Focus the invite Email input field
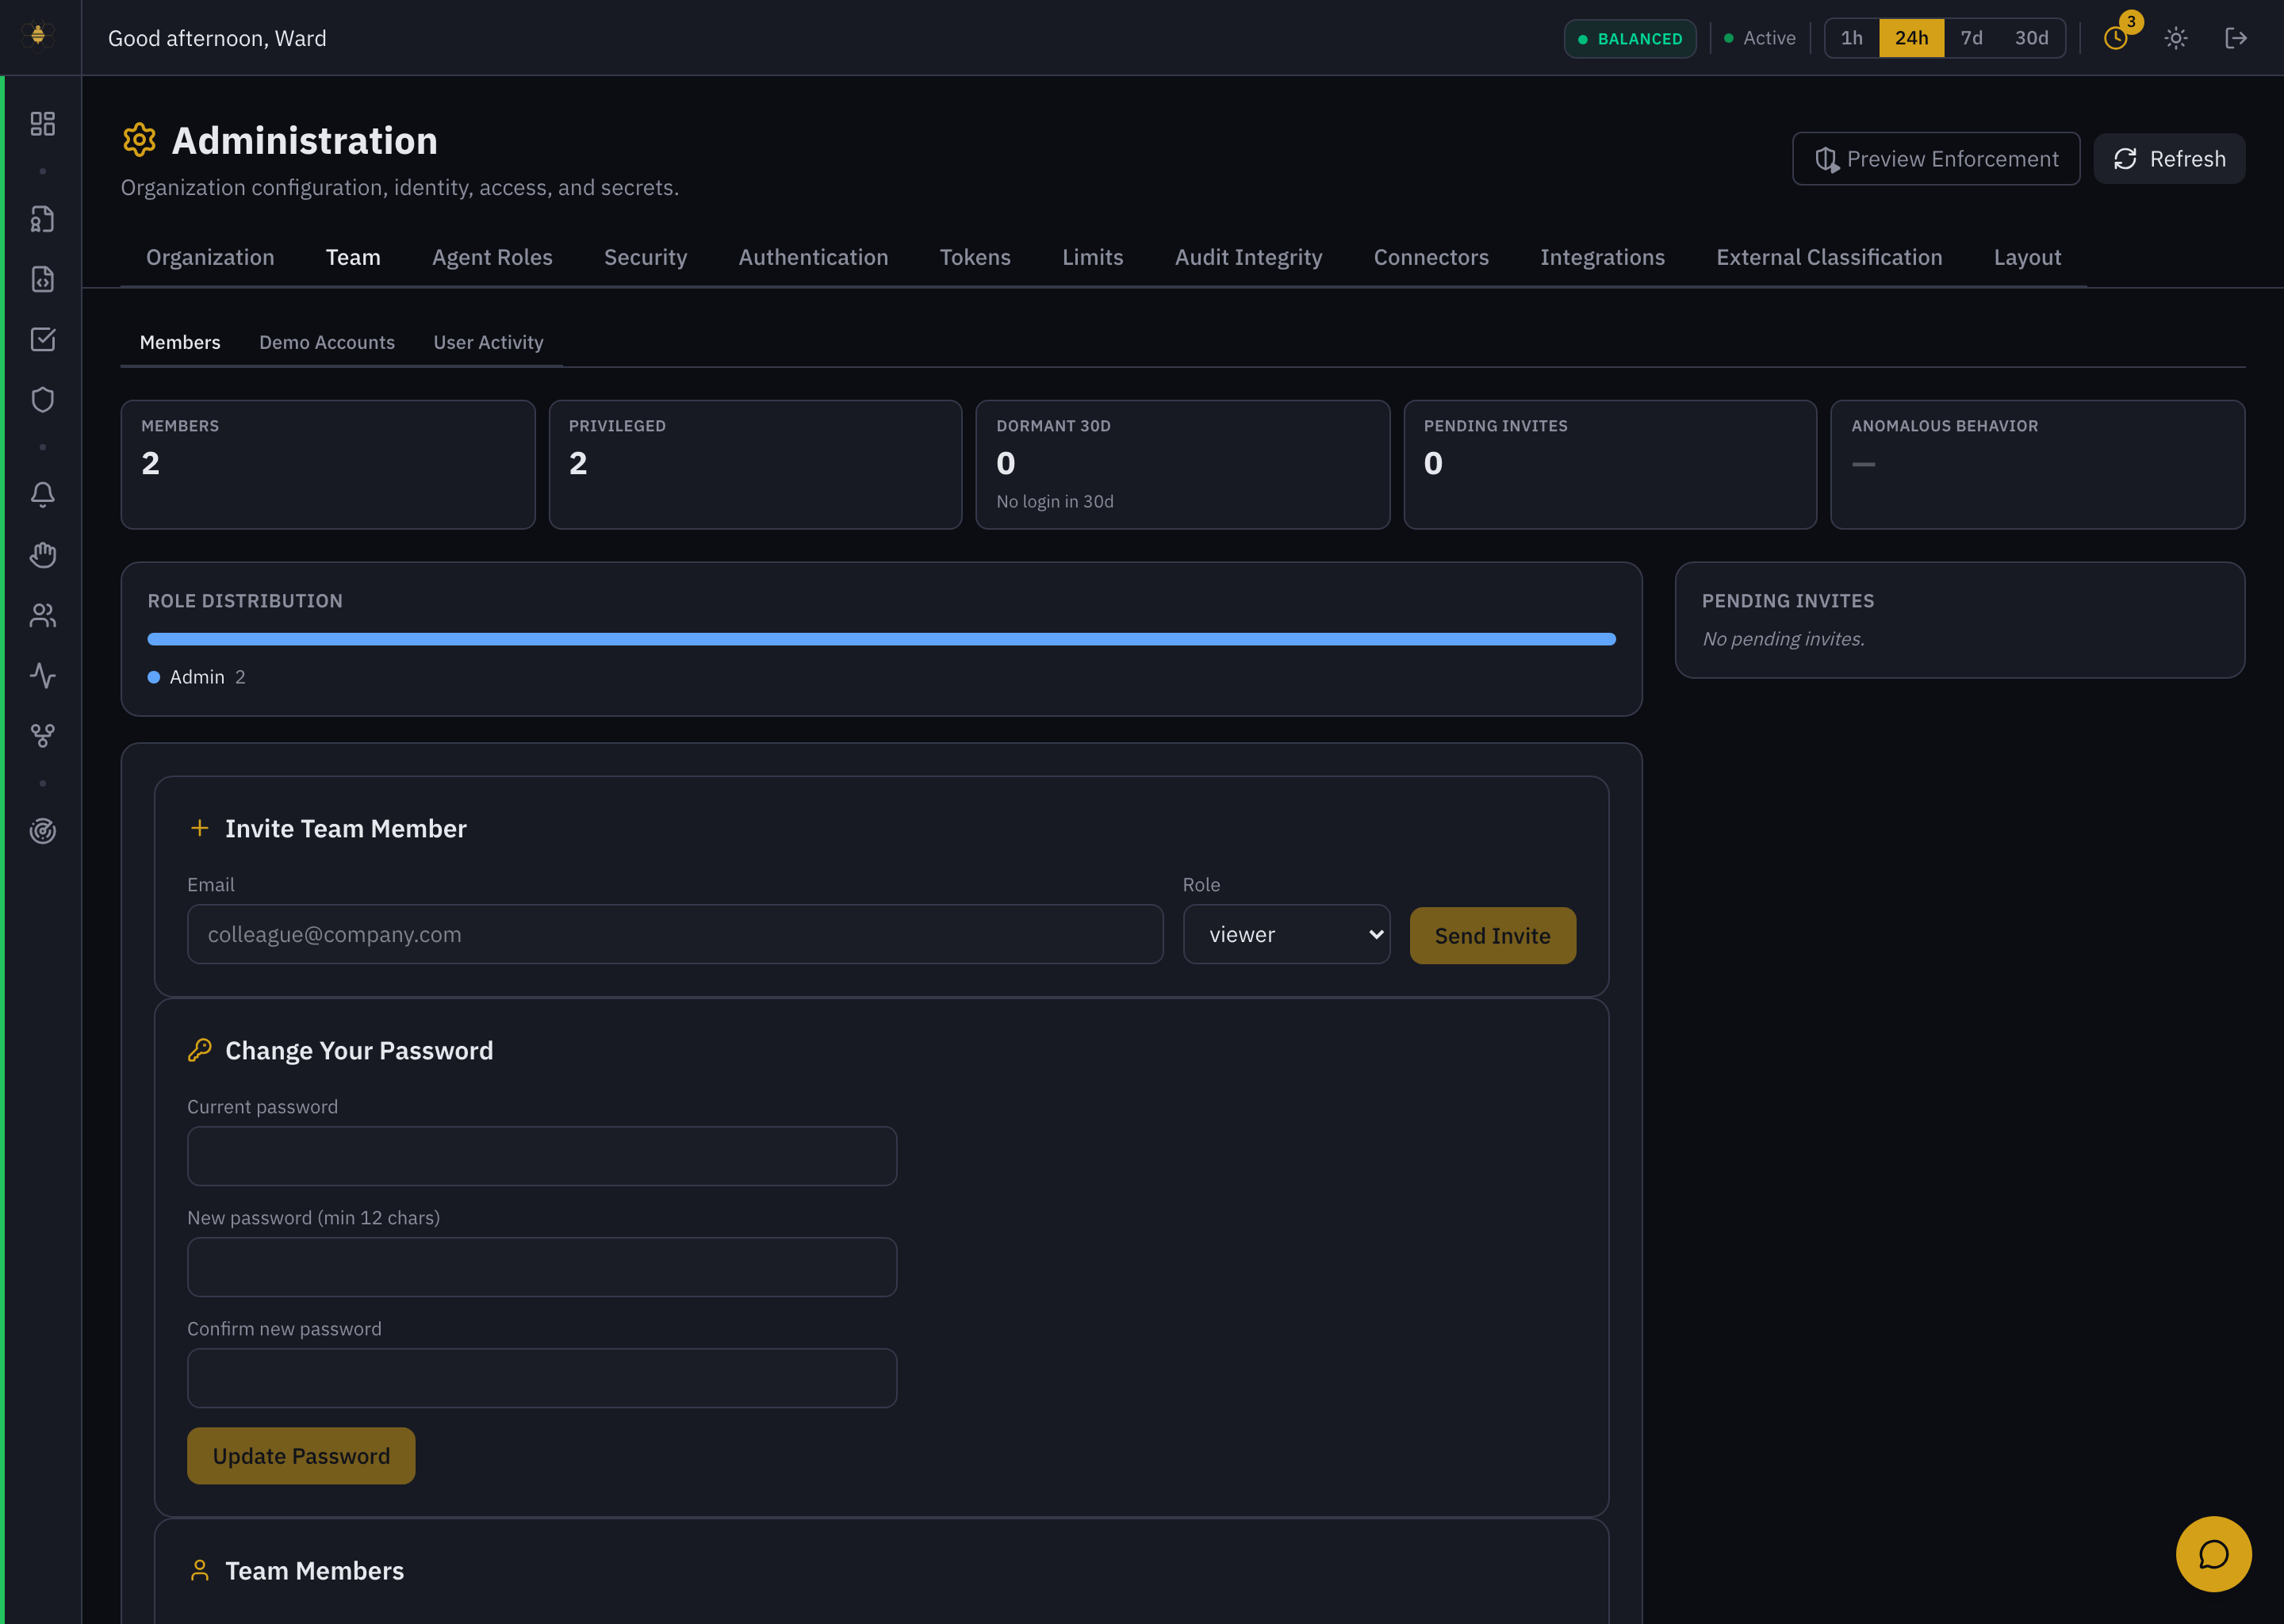 pos(675,934)
